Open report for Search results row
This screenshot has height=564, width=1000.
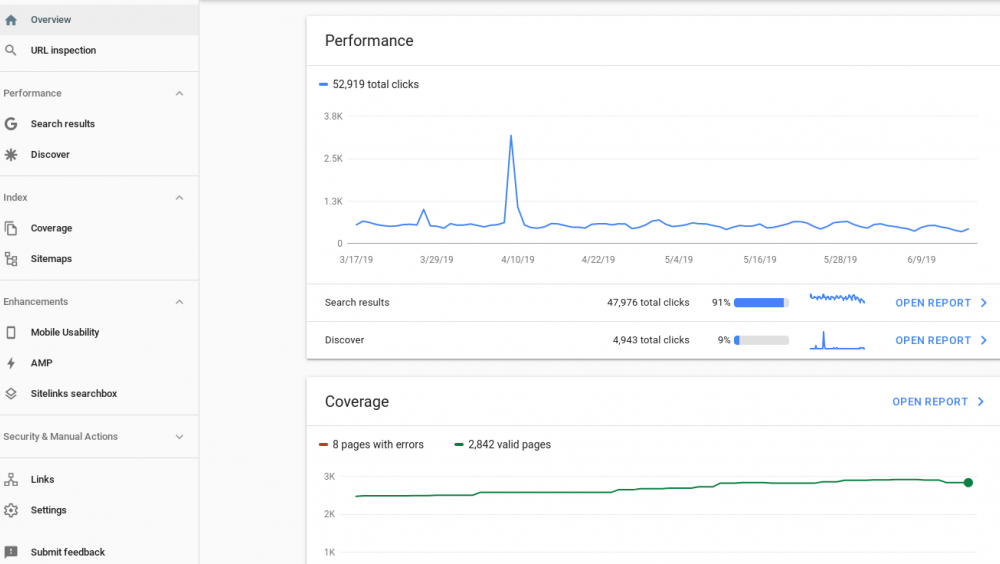point(940,303)
